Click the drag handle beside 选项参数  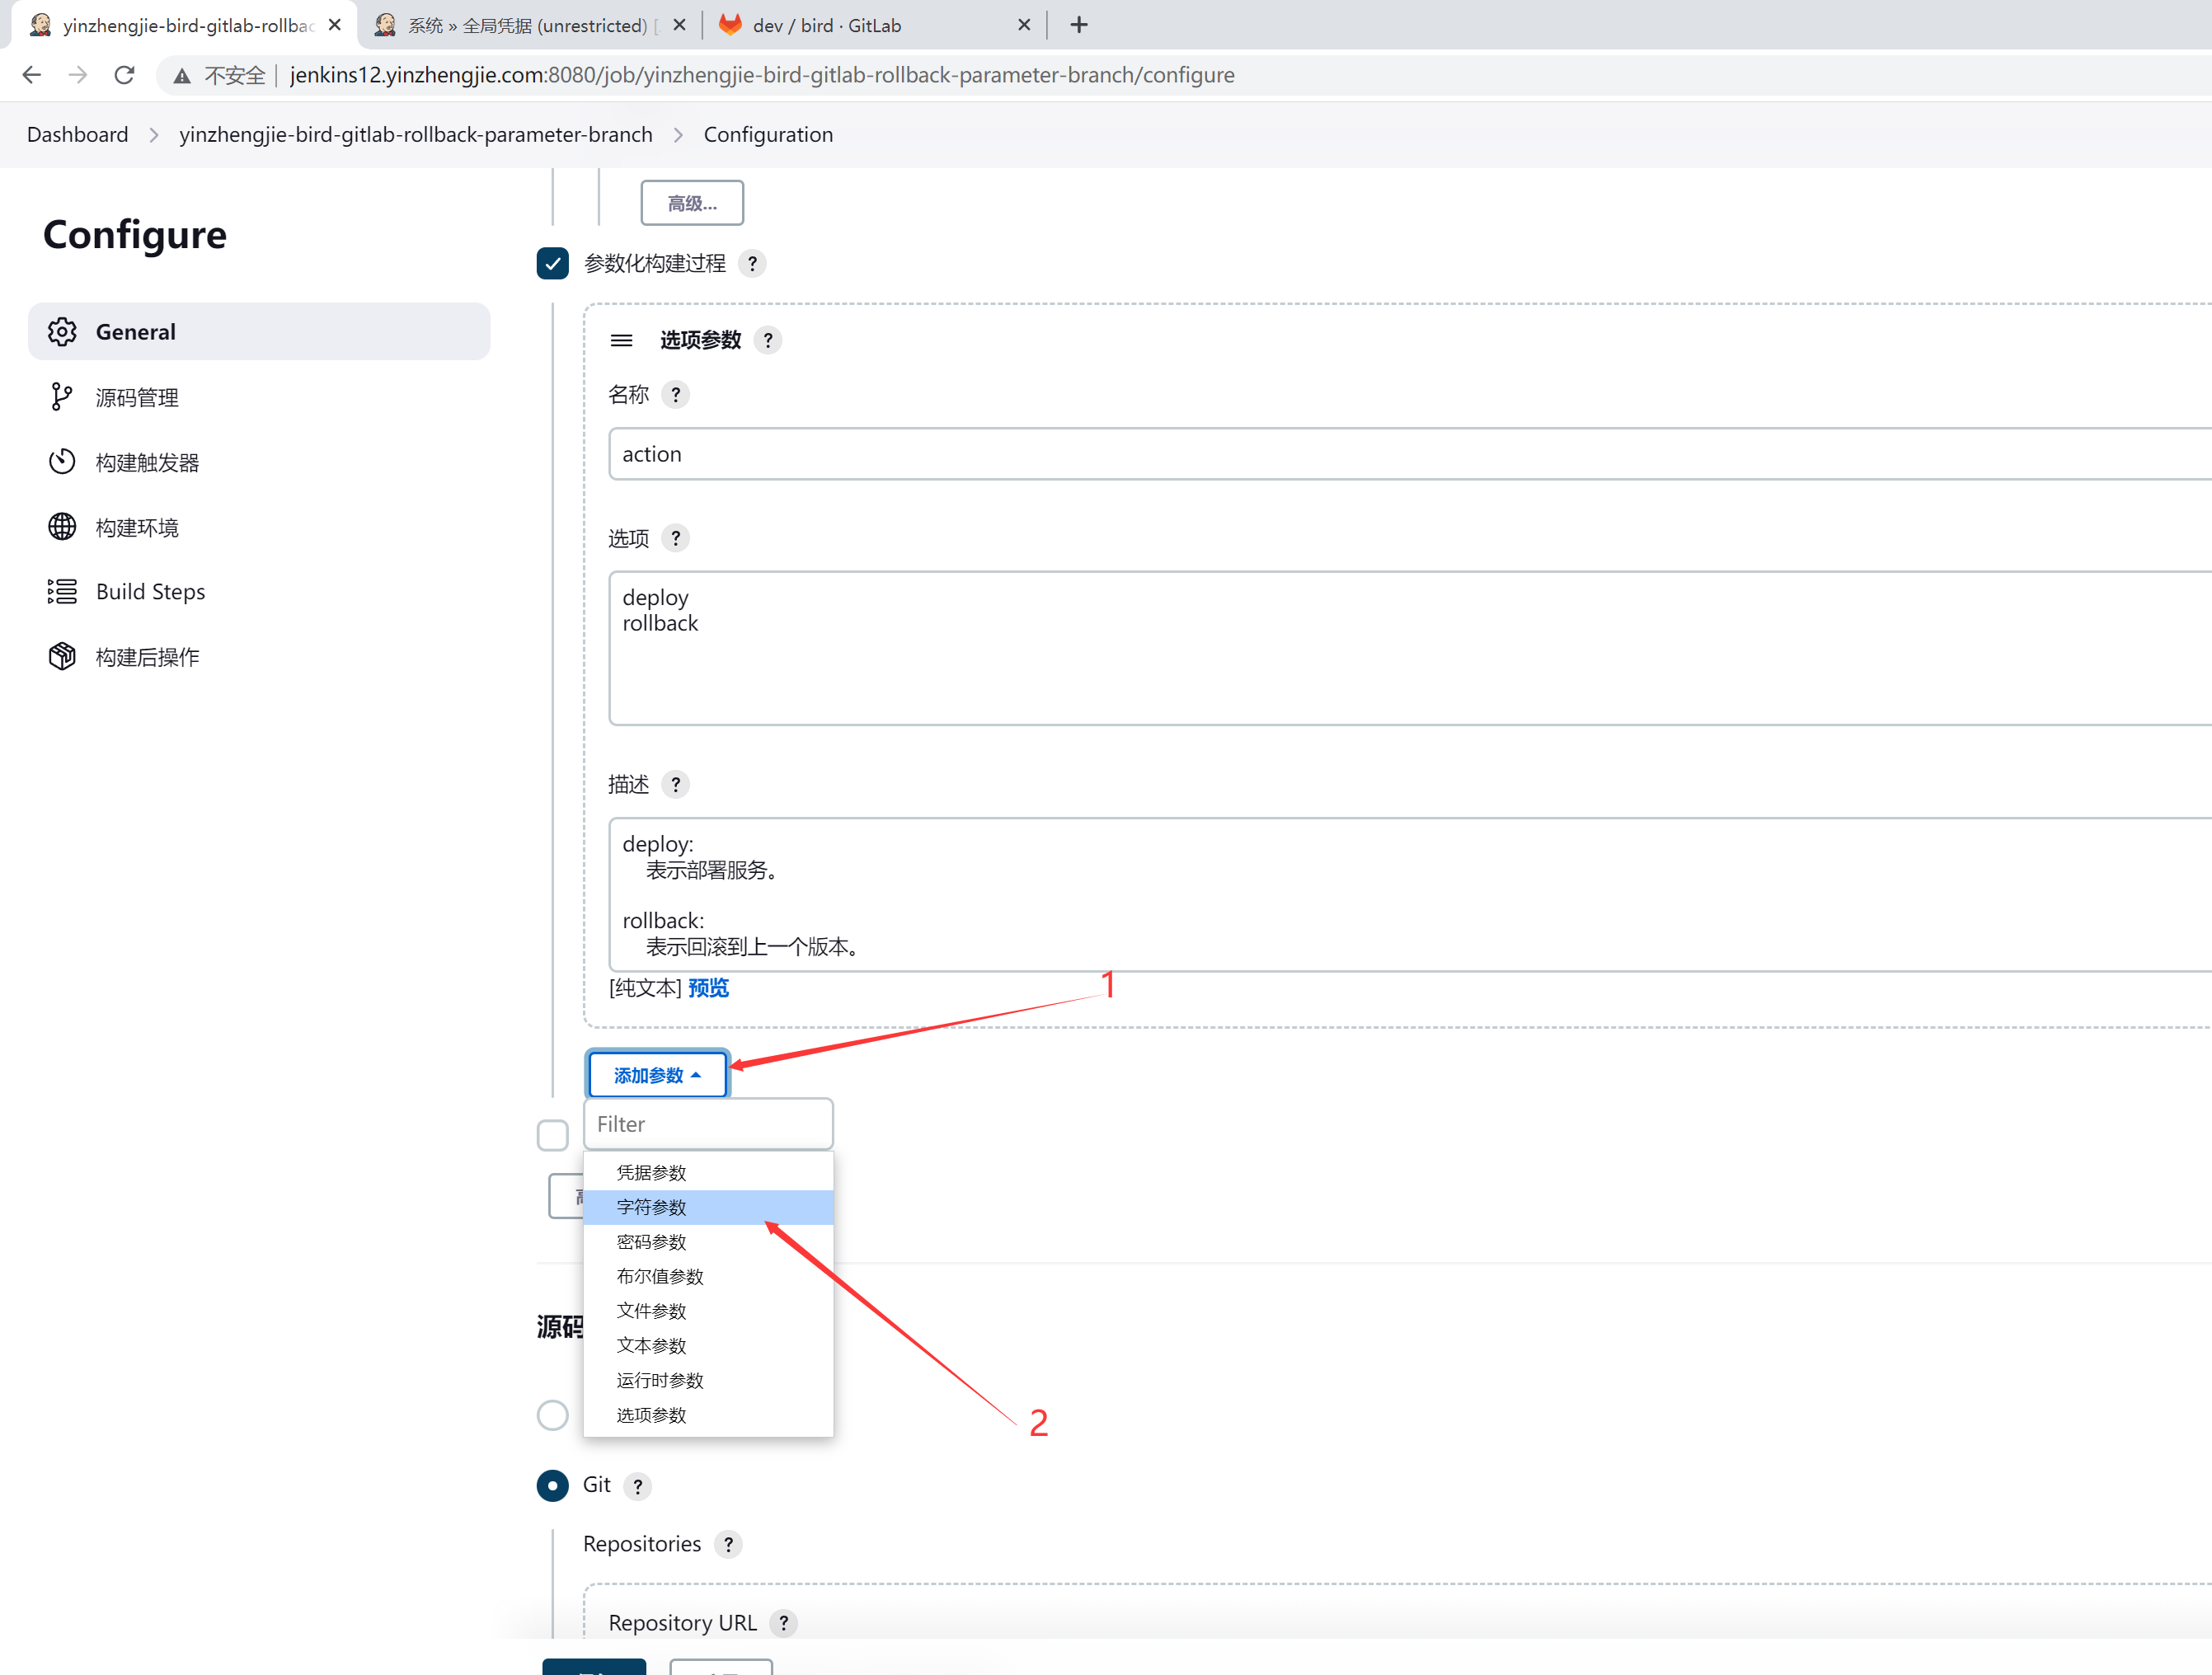coord(621,341)
